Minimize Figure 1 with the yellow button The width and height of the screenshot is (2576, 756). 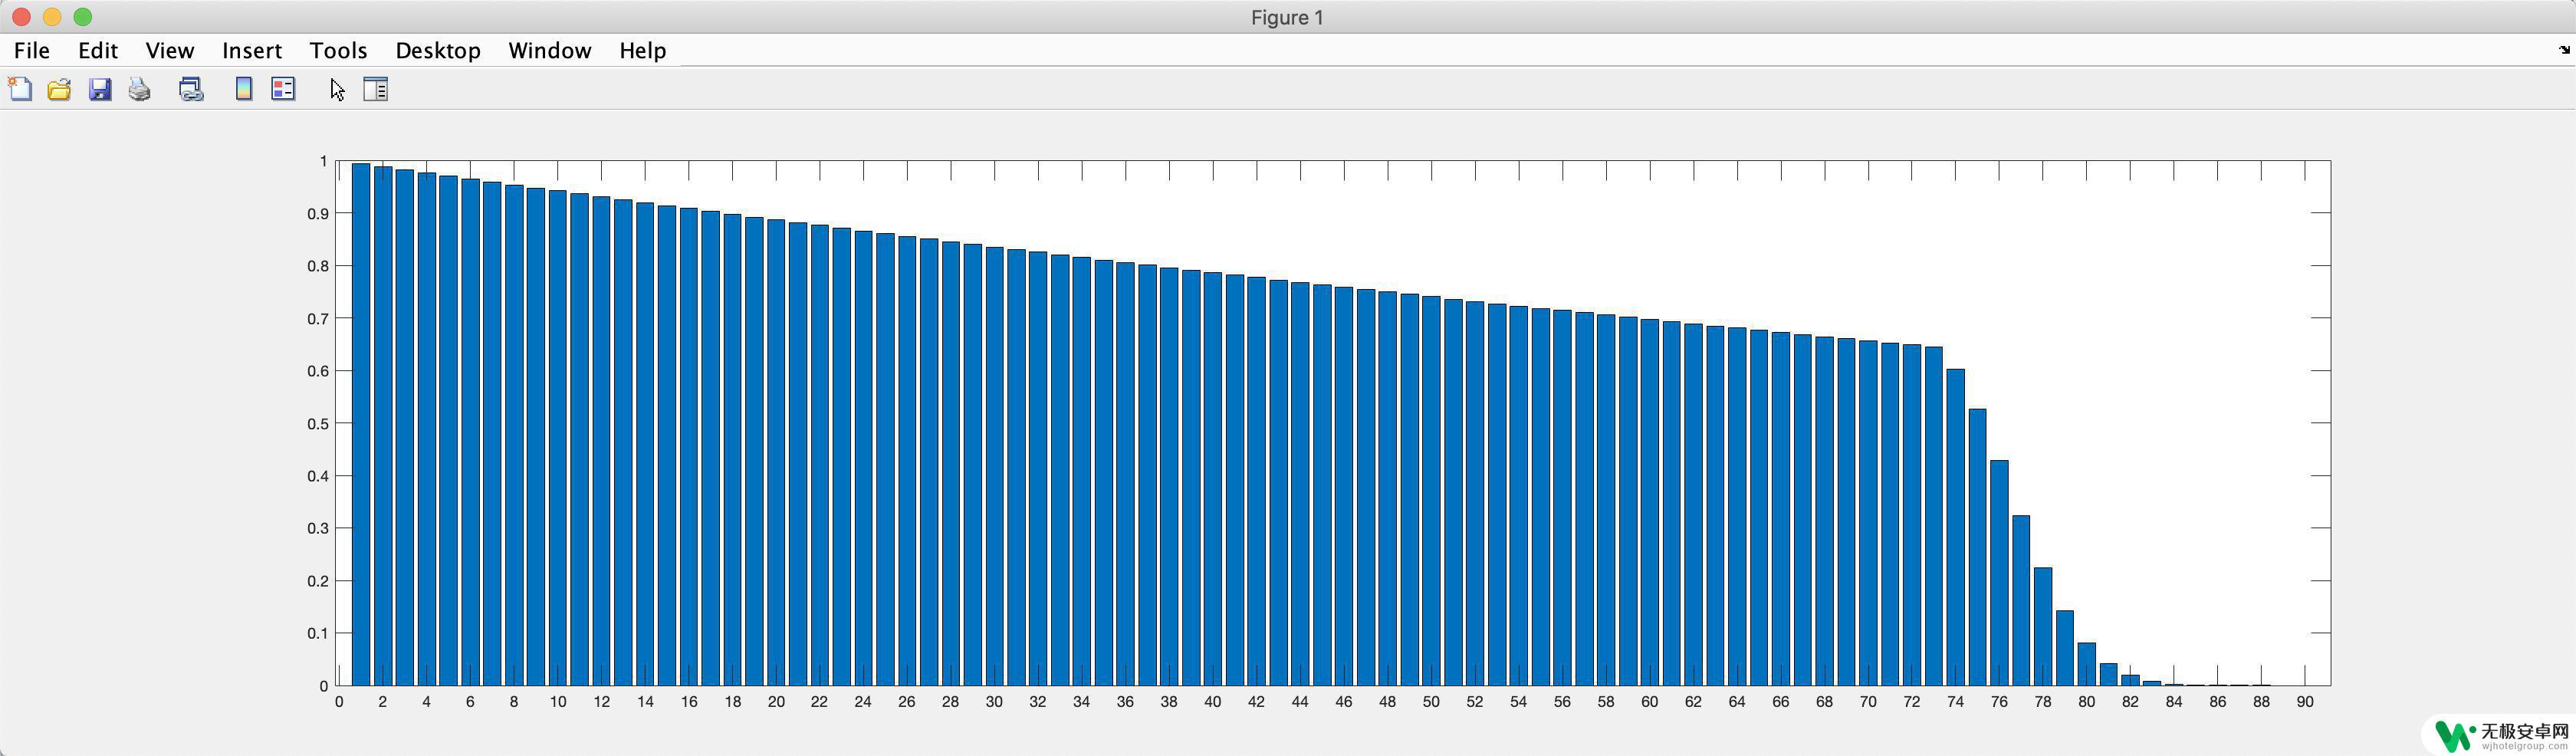[x=52, y=17]
